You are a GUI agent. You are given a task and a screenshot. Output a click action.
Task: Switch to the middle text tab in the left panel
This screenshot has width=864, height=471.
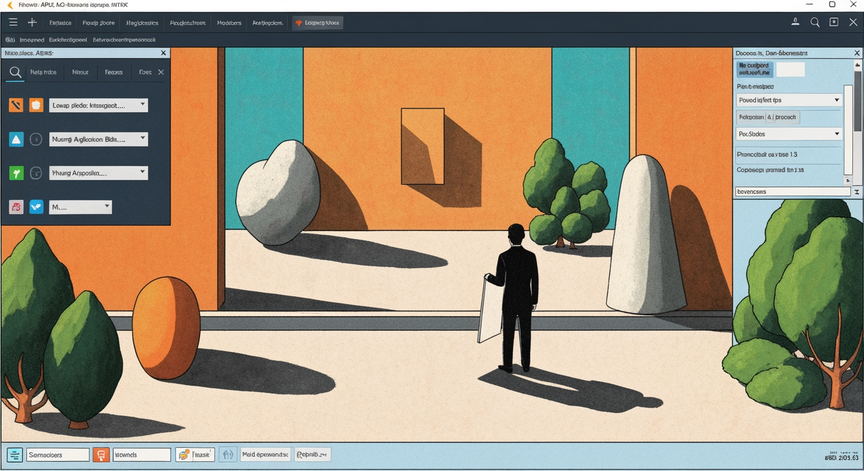point(80,72)
